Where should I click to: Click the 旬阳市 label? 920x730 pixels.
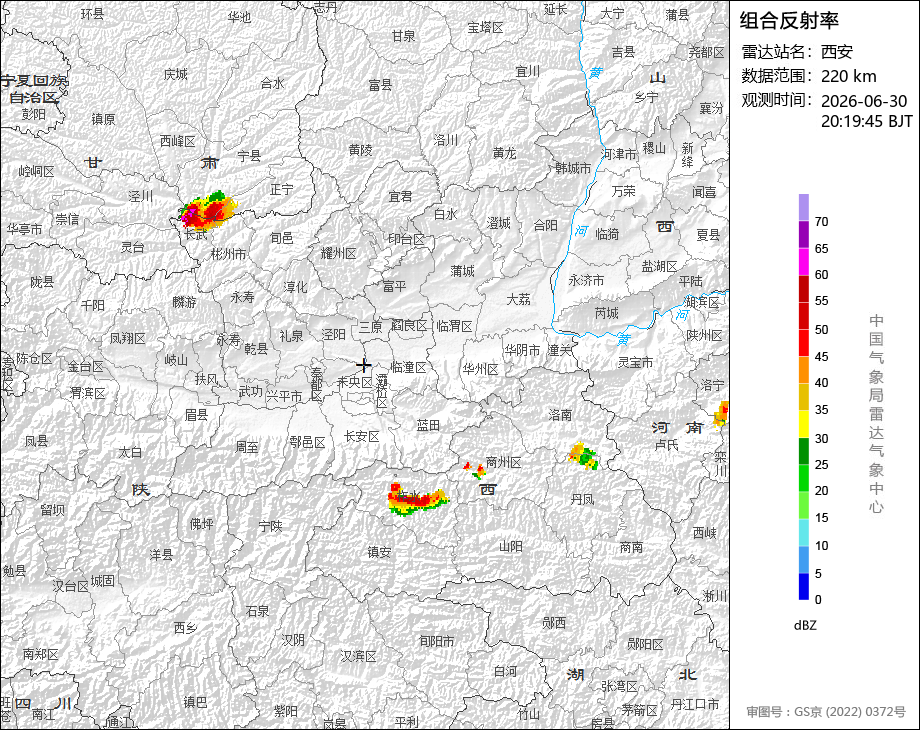(437, 641)
